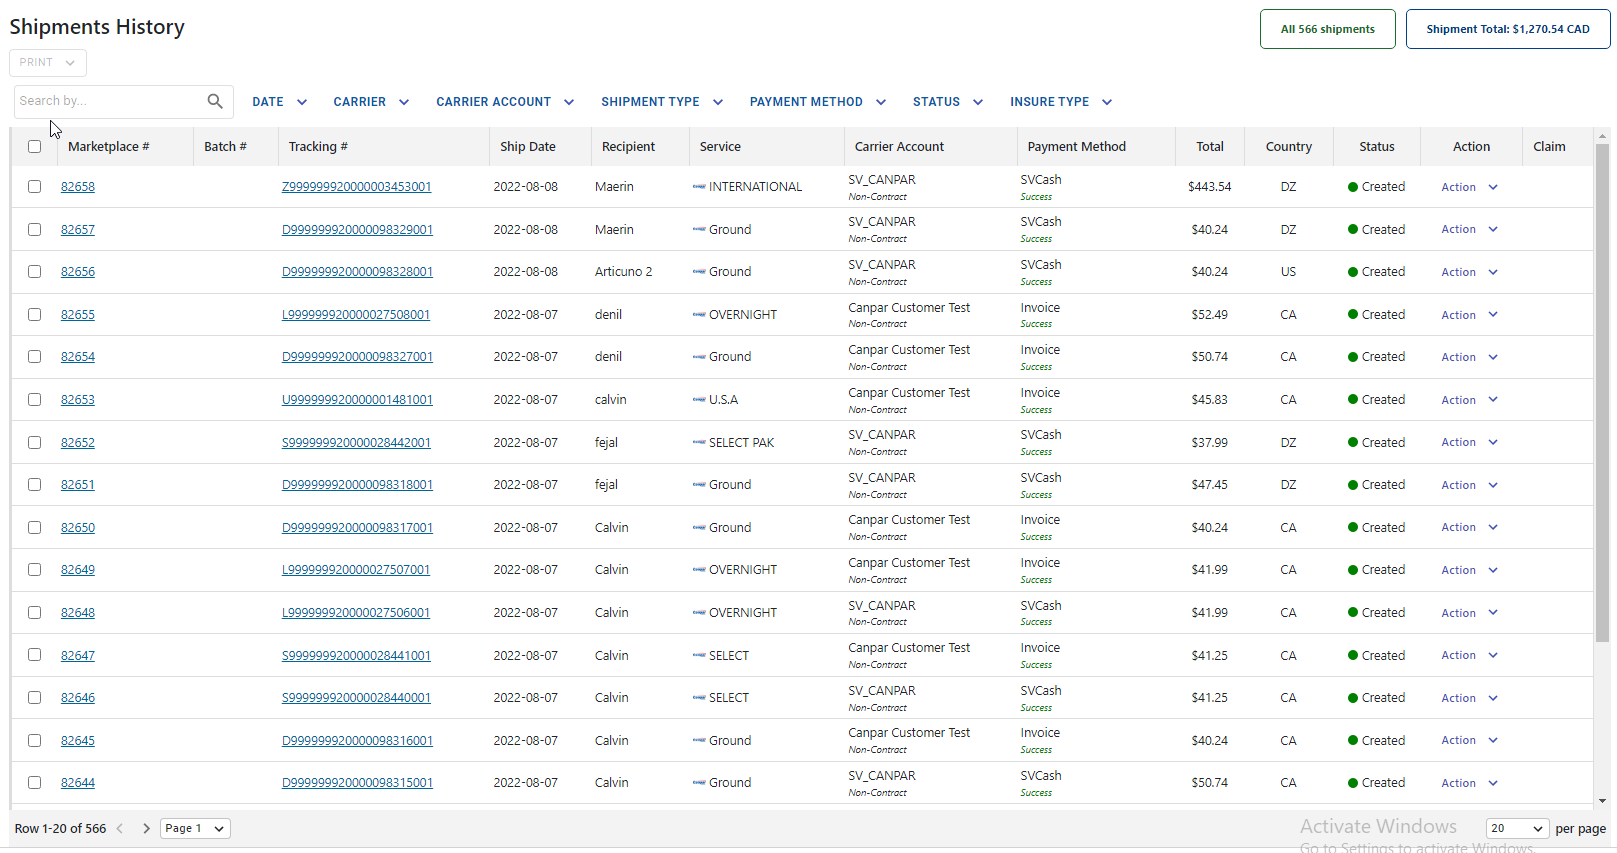Viewport: 1617px width, 853px height.
Task: Expand Action menu for shipment 82649
Action: 1470,570
